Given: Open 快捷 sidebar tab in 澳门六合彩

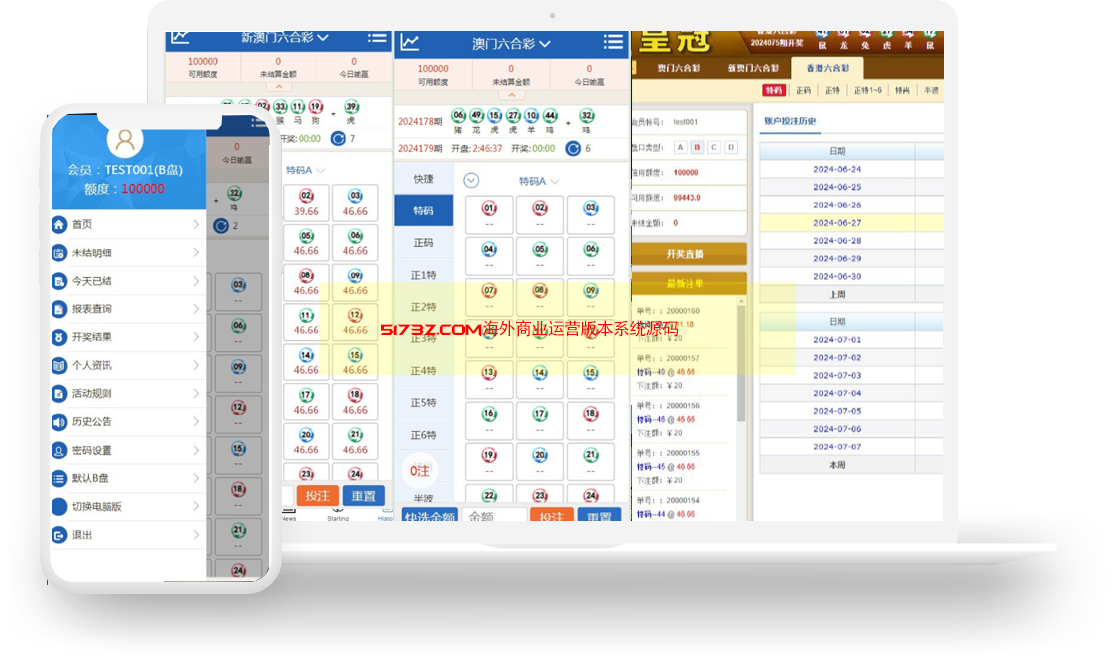Looking at the screenshot, I should click(x=423, y=179).
